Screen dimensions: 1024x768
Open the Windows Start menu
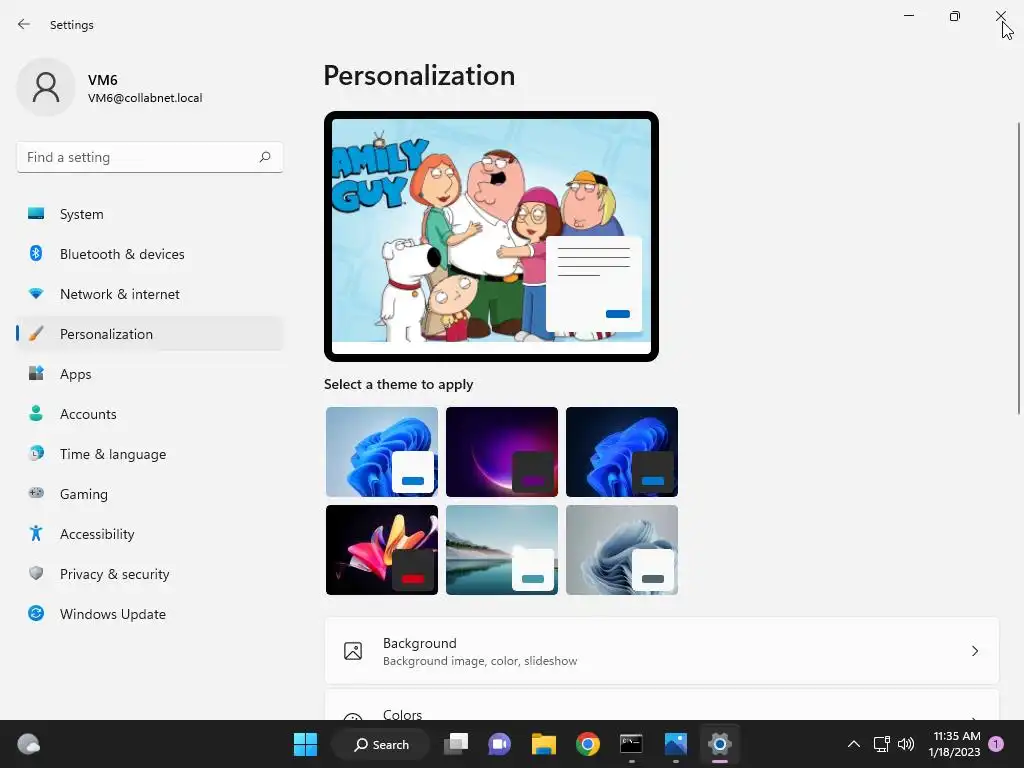(305, 744)
